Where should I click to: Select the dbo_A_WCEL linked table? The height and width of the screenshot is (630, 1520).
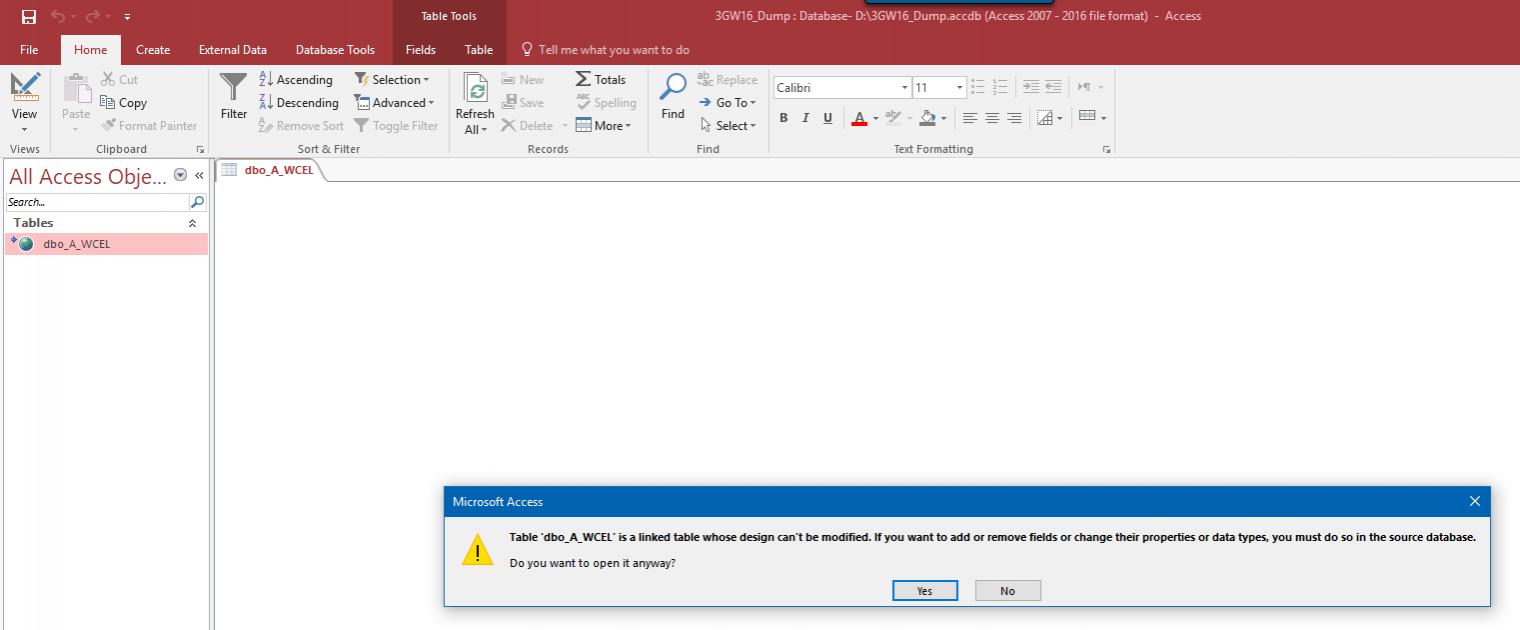pyautogui.click(x=106, y=244)
